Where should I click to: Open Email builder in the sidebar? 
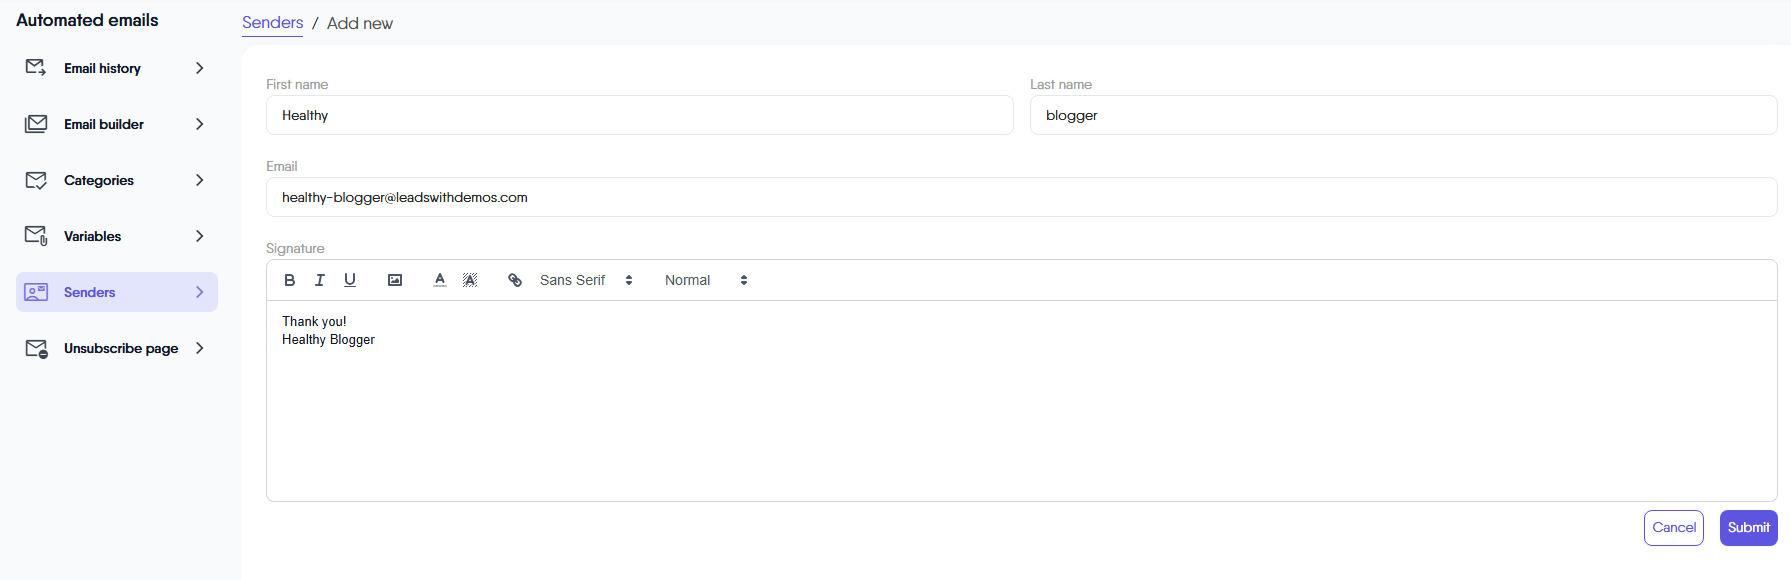104,124
